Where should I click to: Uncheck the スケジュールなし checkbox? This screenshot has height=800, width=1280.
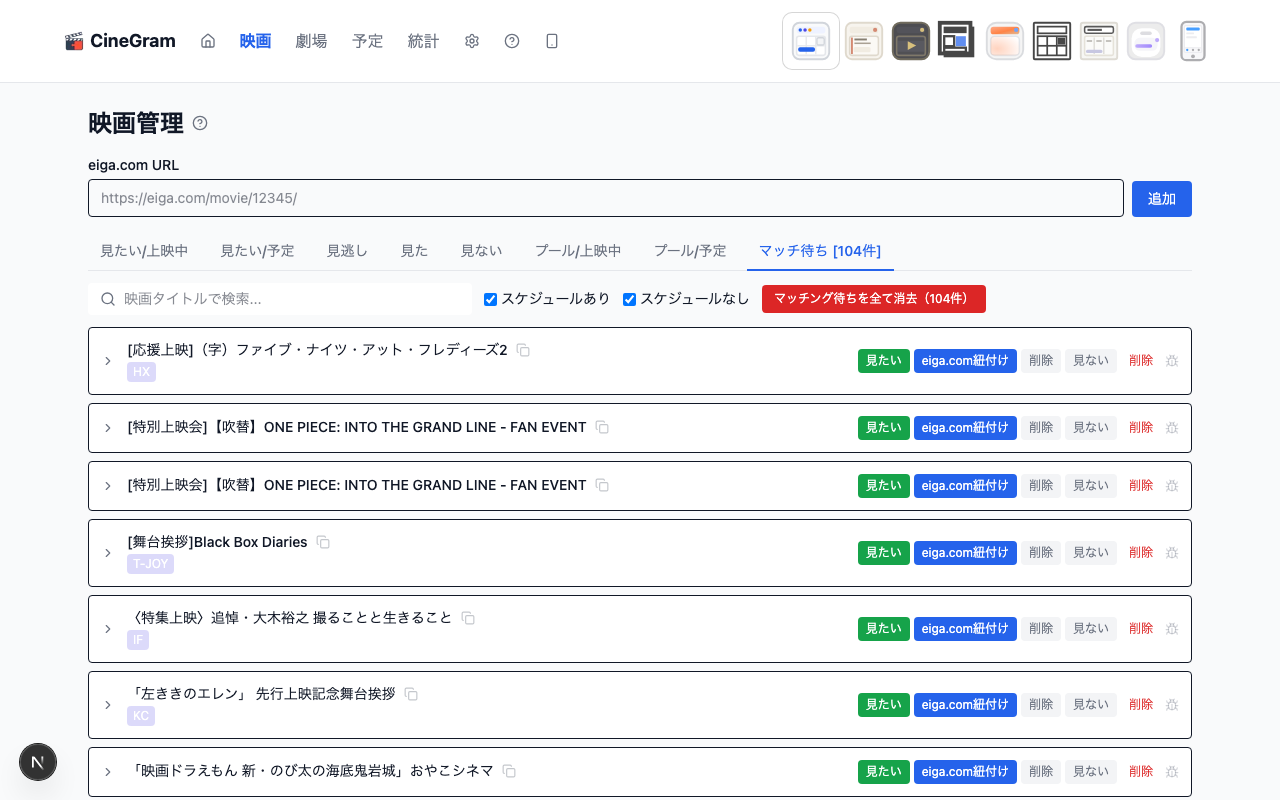[x=630, y=299]
